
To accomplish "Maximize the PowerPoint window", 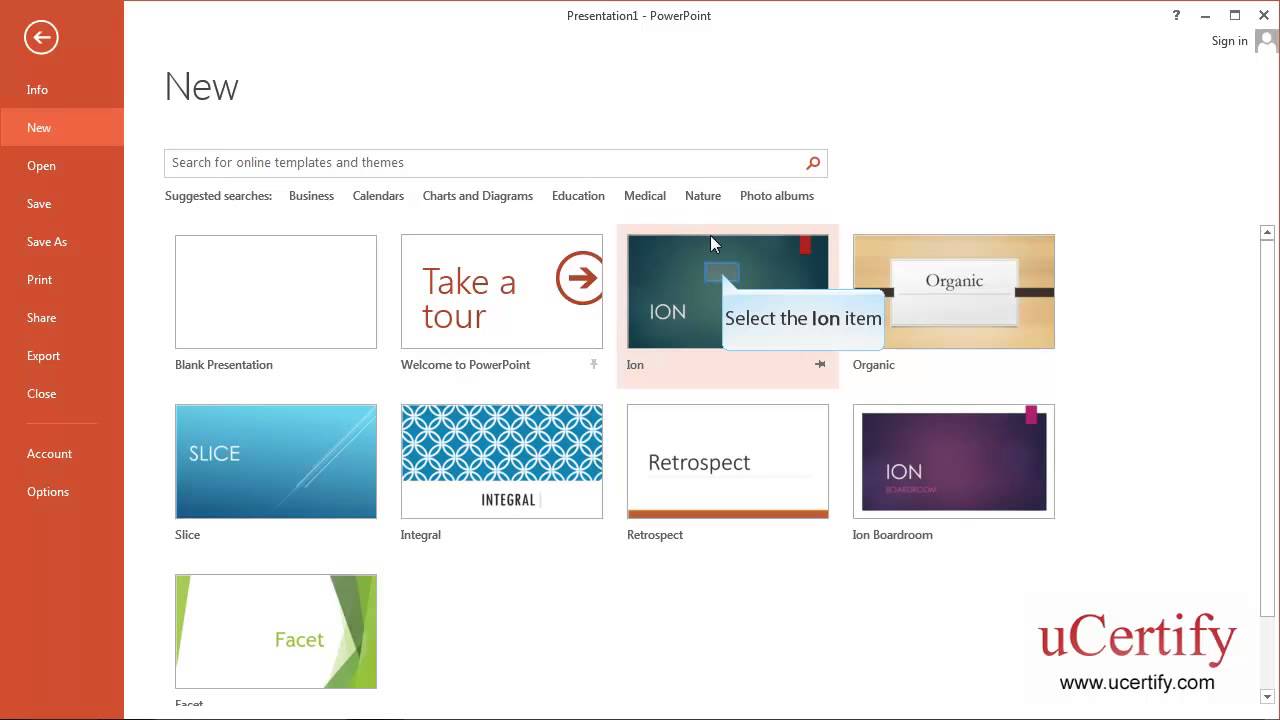I will point(1235,15).
